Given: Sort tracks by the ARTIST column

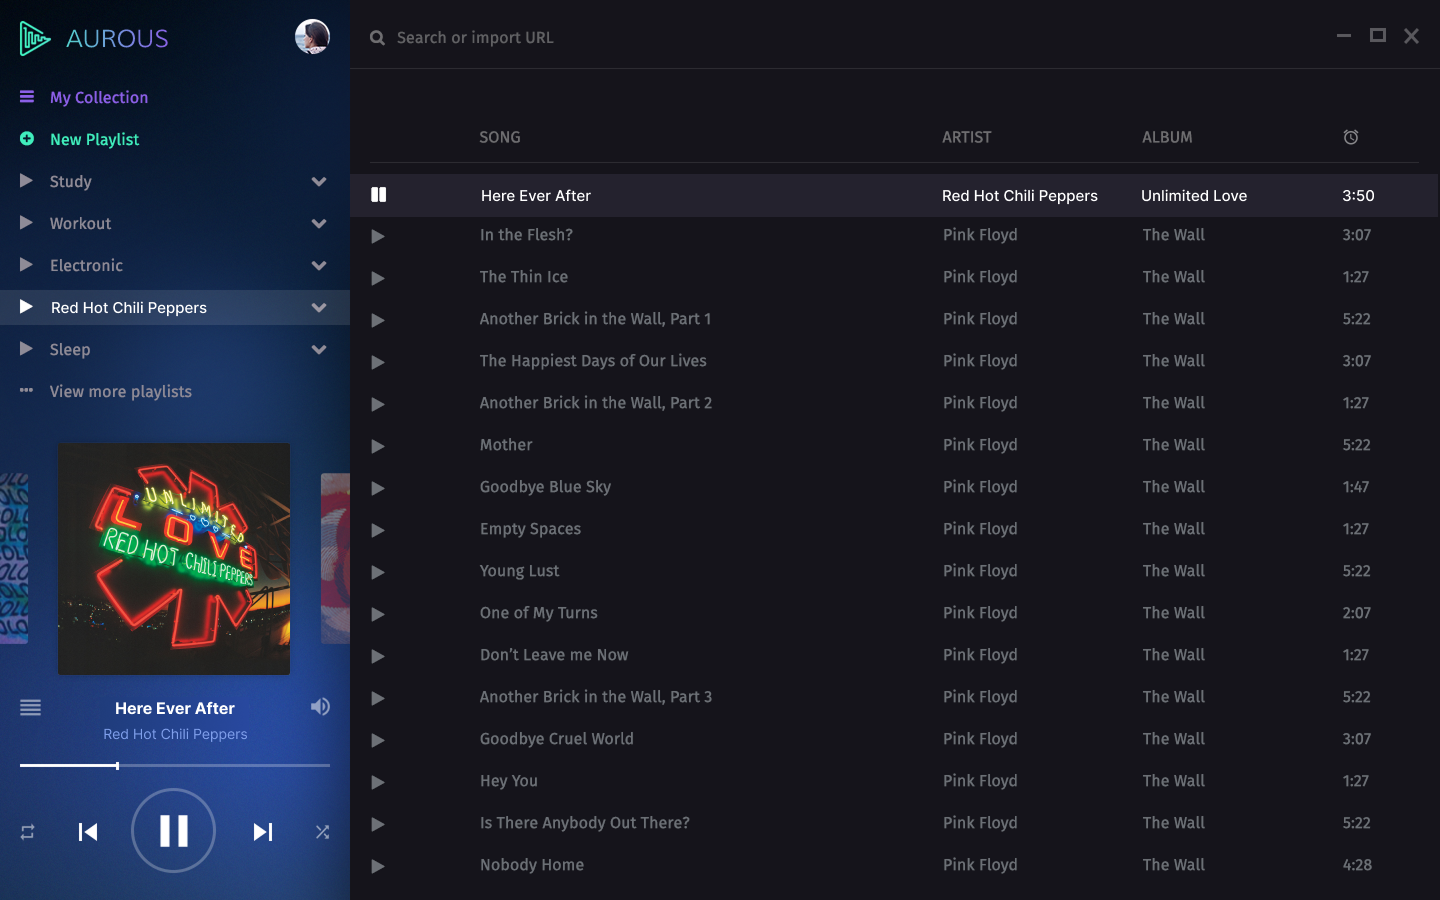Looking at the screenshot, I should [x=966, y=137].
